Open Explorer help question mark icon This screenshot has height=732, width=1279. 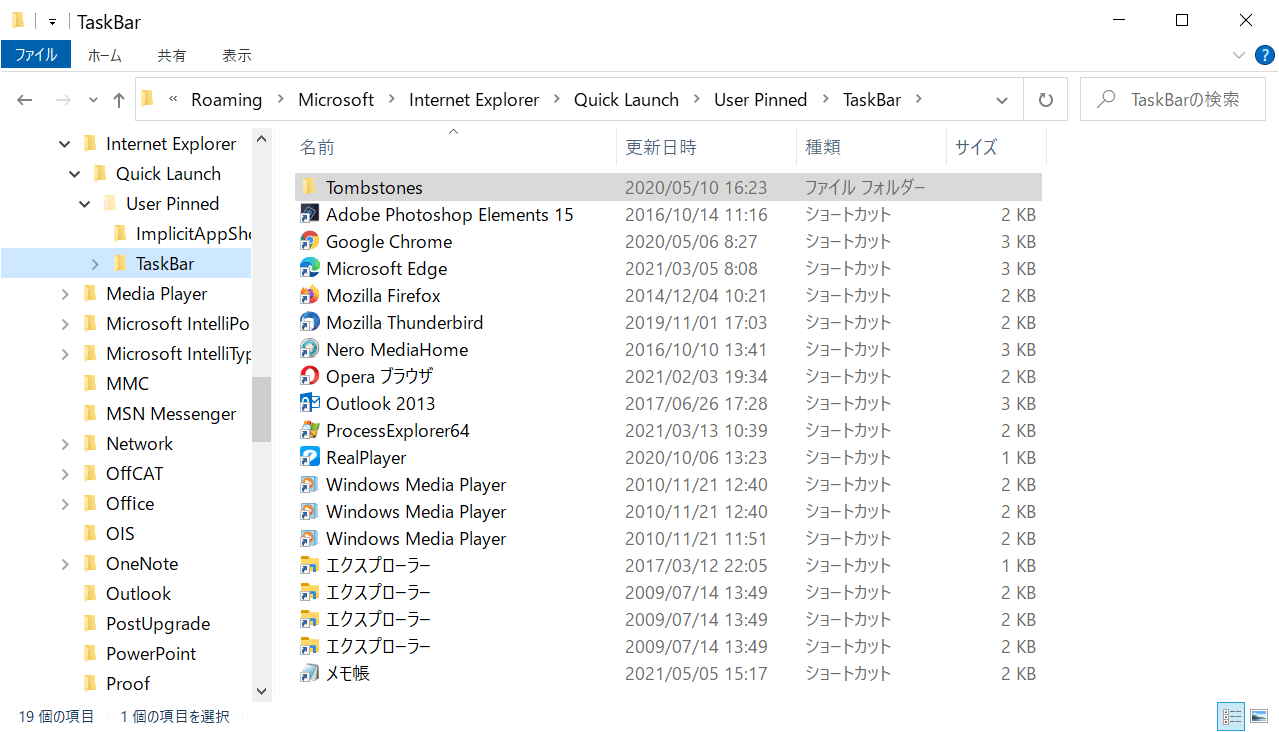point(1265,55)
